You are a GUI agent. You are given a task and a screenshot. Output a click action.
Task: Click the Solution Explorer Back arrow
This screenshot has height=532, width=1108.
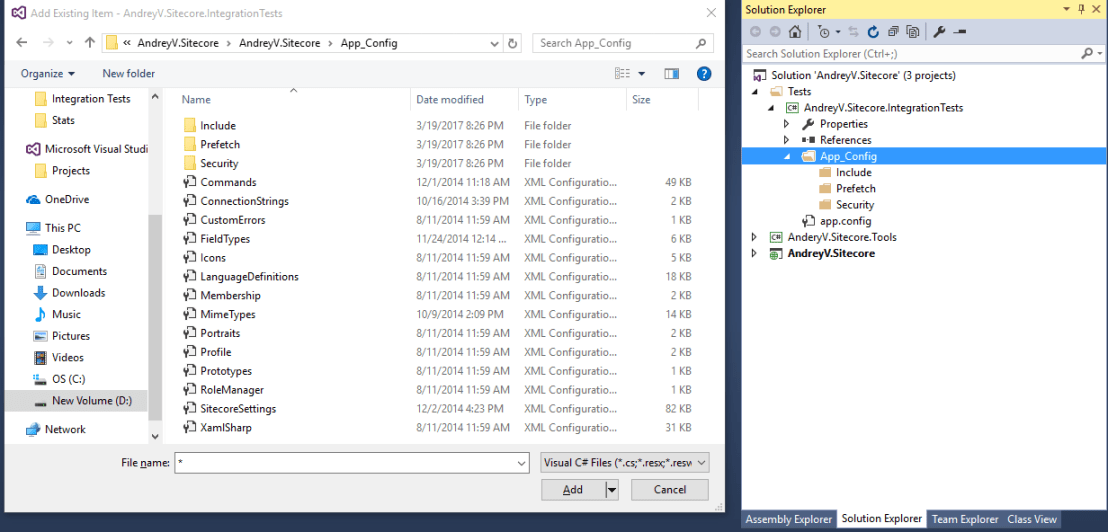755,31
